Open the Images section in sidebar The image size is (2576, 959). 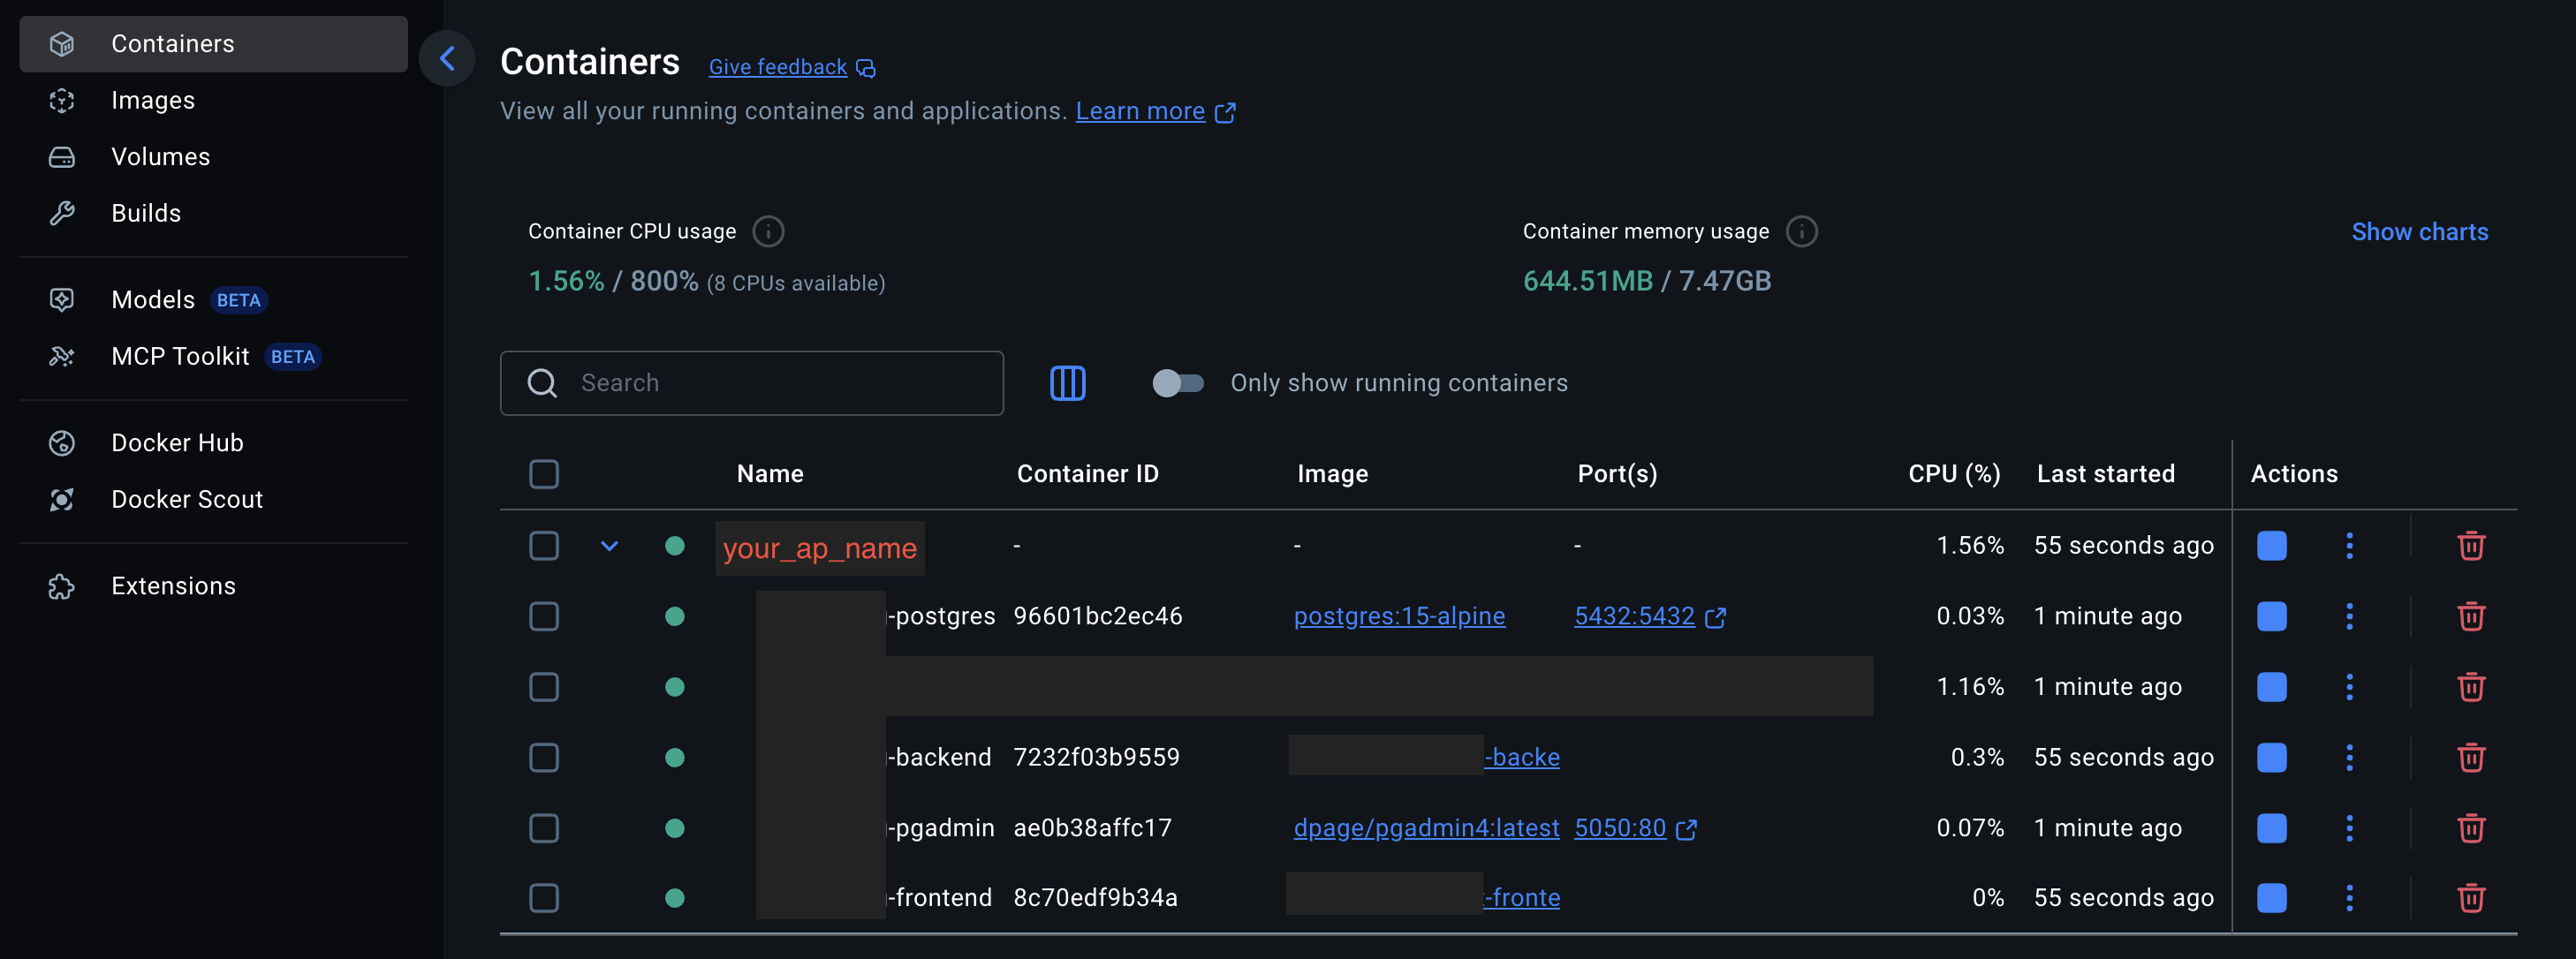point(153,100)
